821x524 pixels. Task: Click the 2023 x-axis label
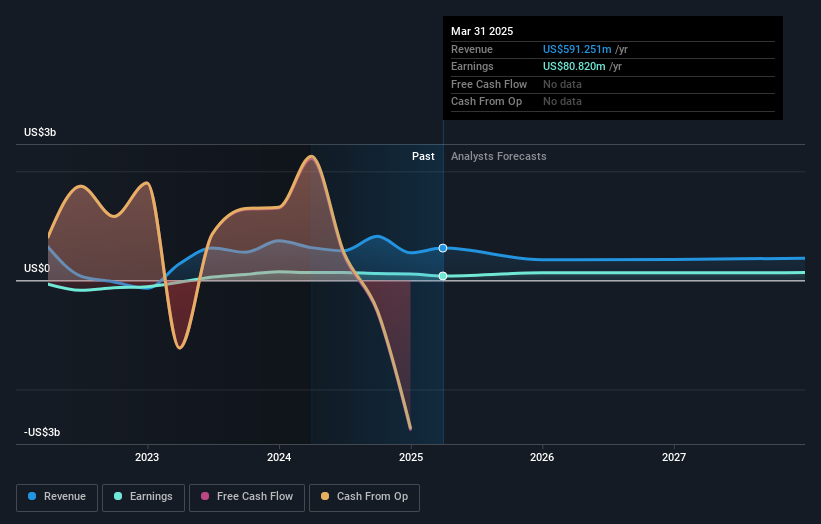(147, 458)
